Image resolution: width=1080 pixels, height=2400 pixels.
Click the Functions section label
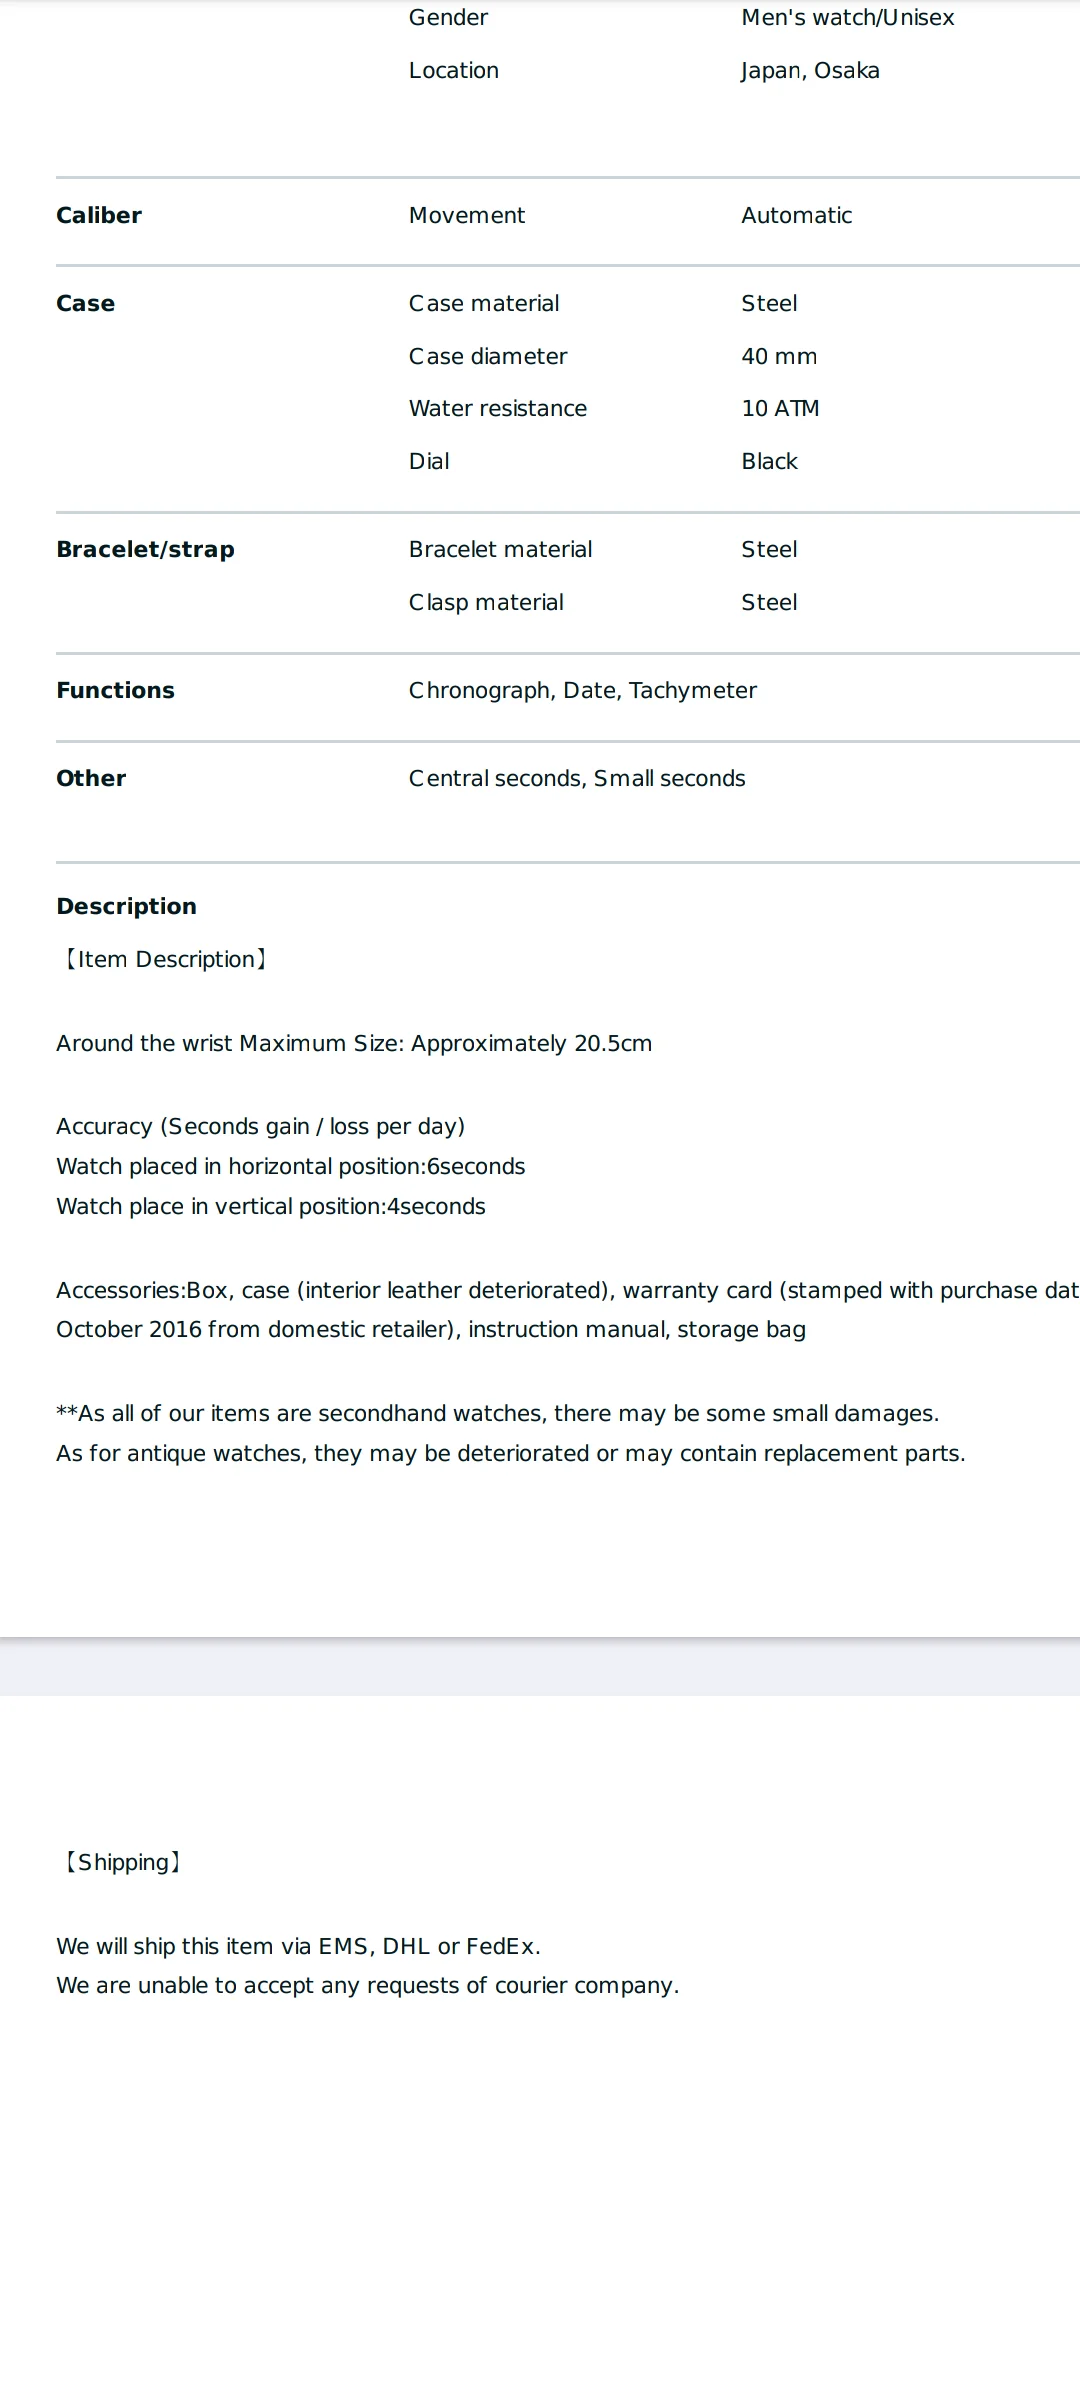115,690
